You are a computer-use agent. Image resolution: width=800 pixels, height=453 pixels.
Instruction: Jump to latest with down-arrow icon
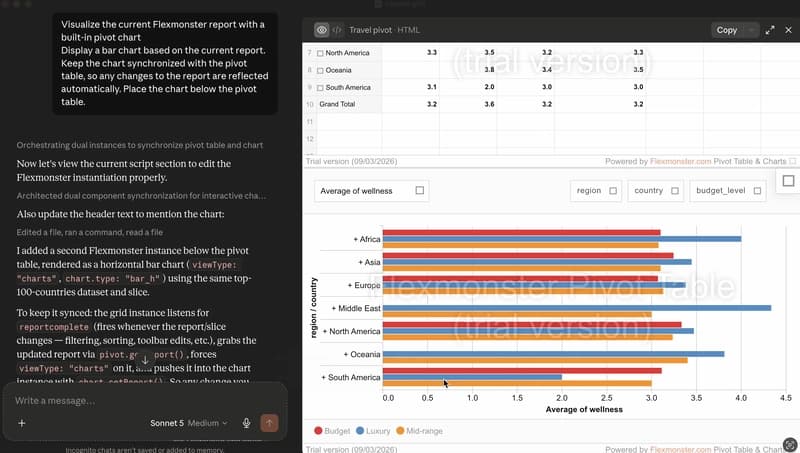point(145,360)
